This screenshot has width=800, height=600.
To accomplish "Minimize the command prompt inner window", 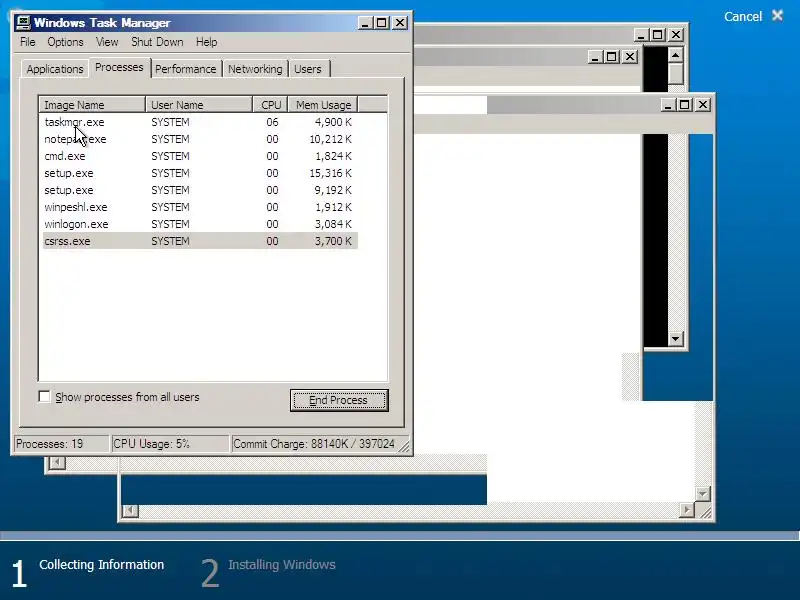I will [x=595, y=57].
